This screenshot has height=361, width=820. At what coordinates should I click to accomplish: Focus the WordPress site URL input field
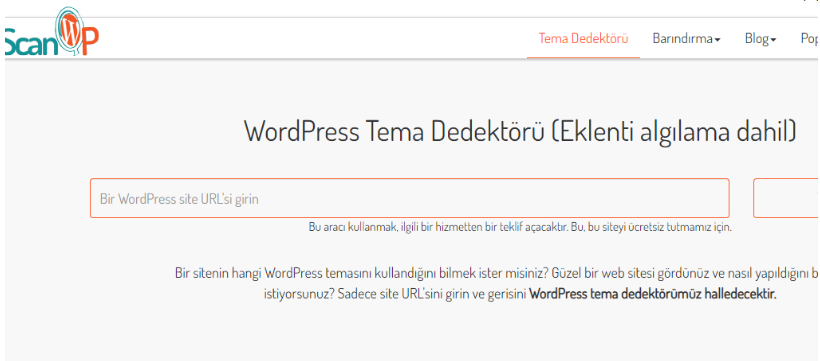coord(409,198)
